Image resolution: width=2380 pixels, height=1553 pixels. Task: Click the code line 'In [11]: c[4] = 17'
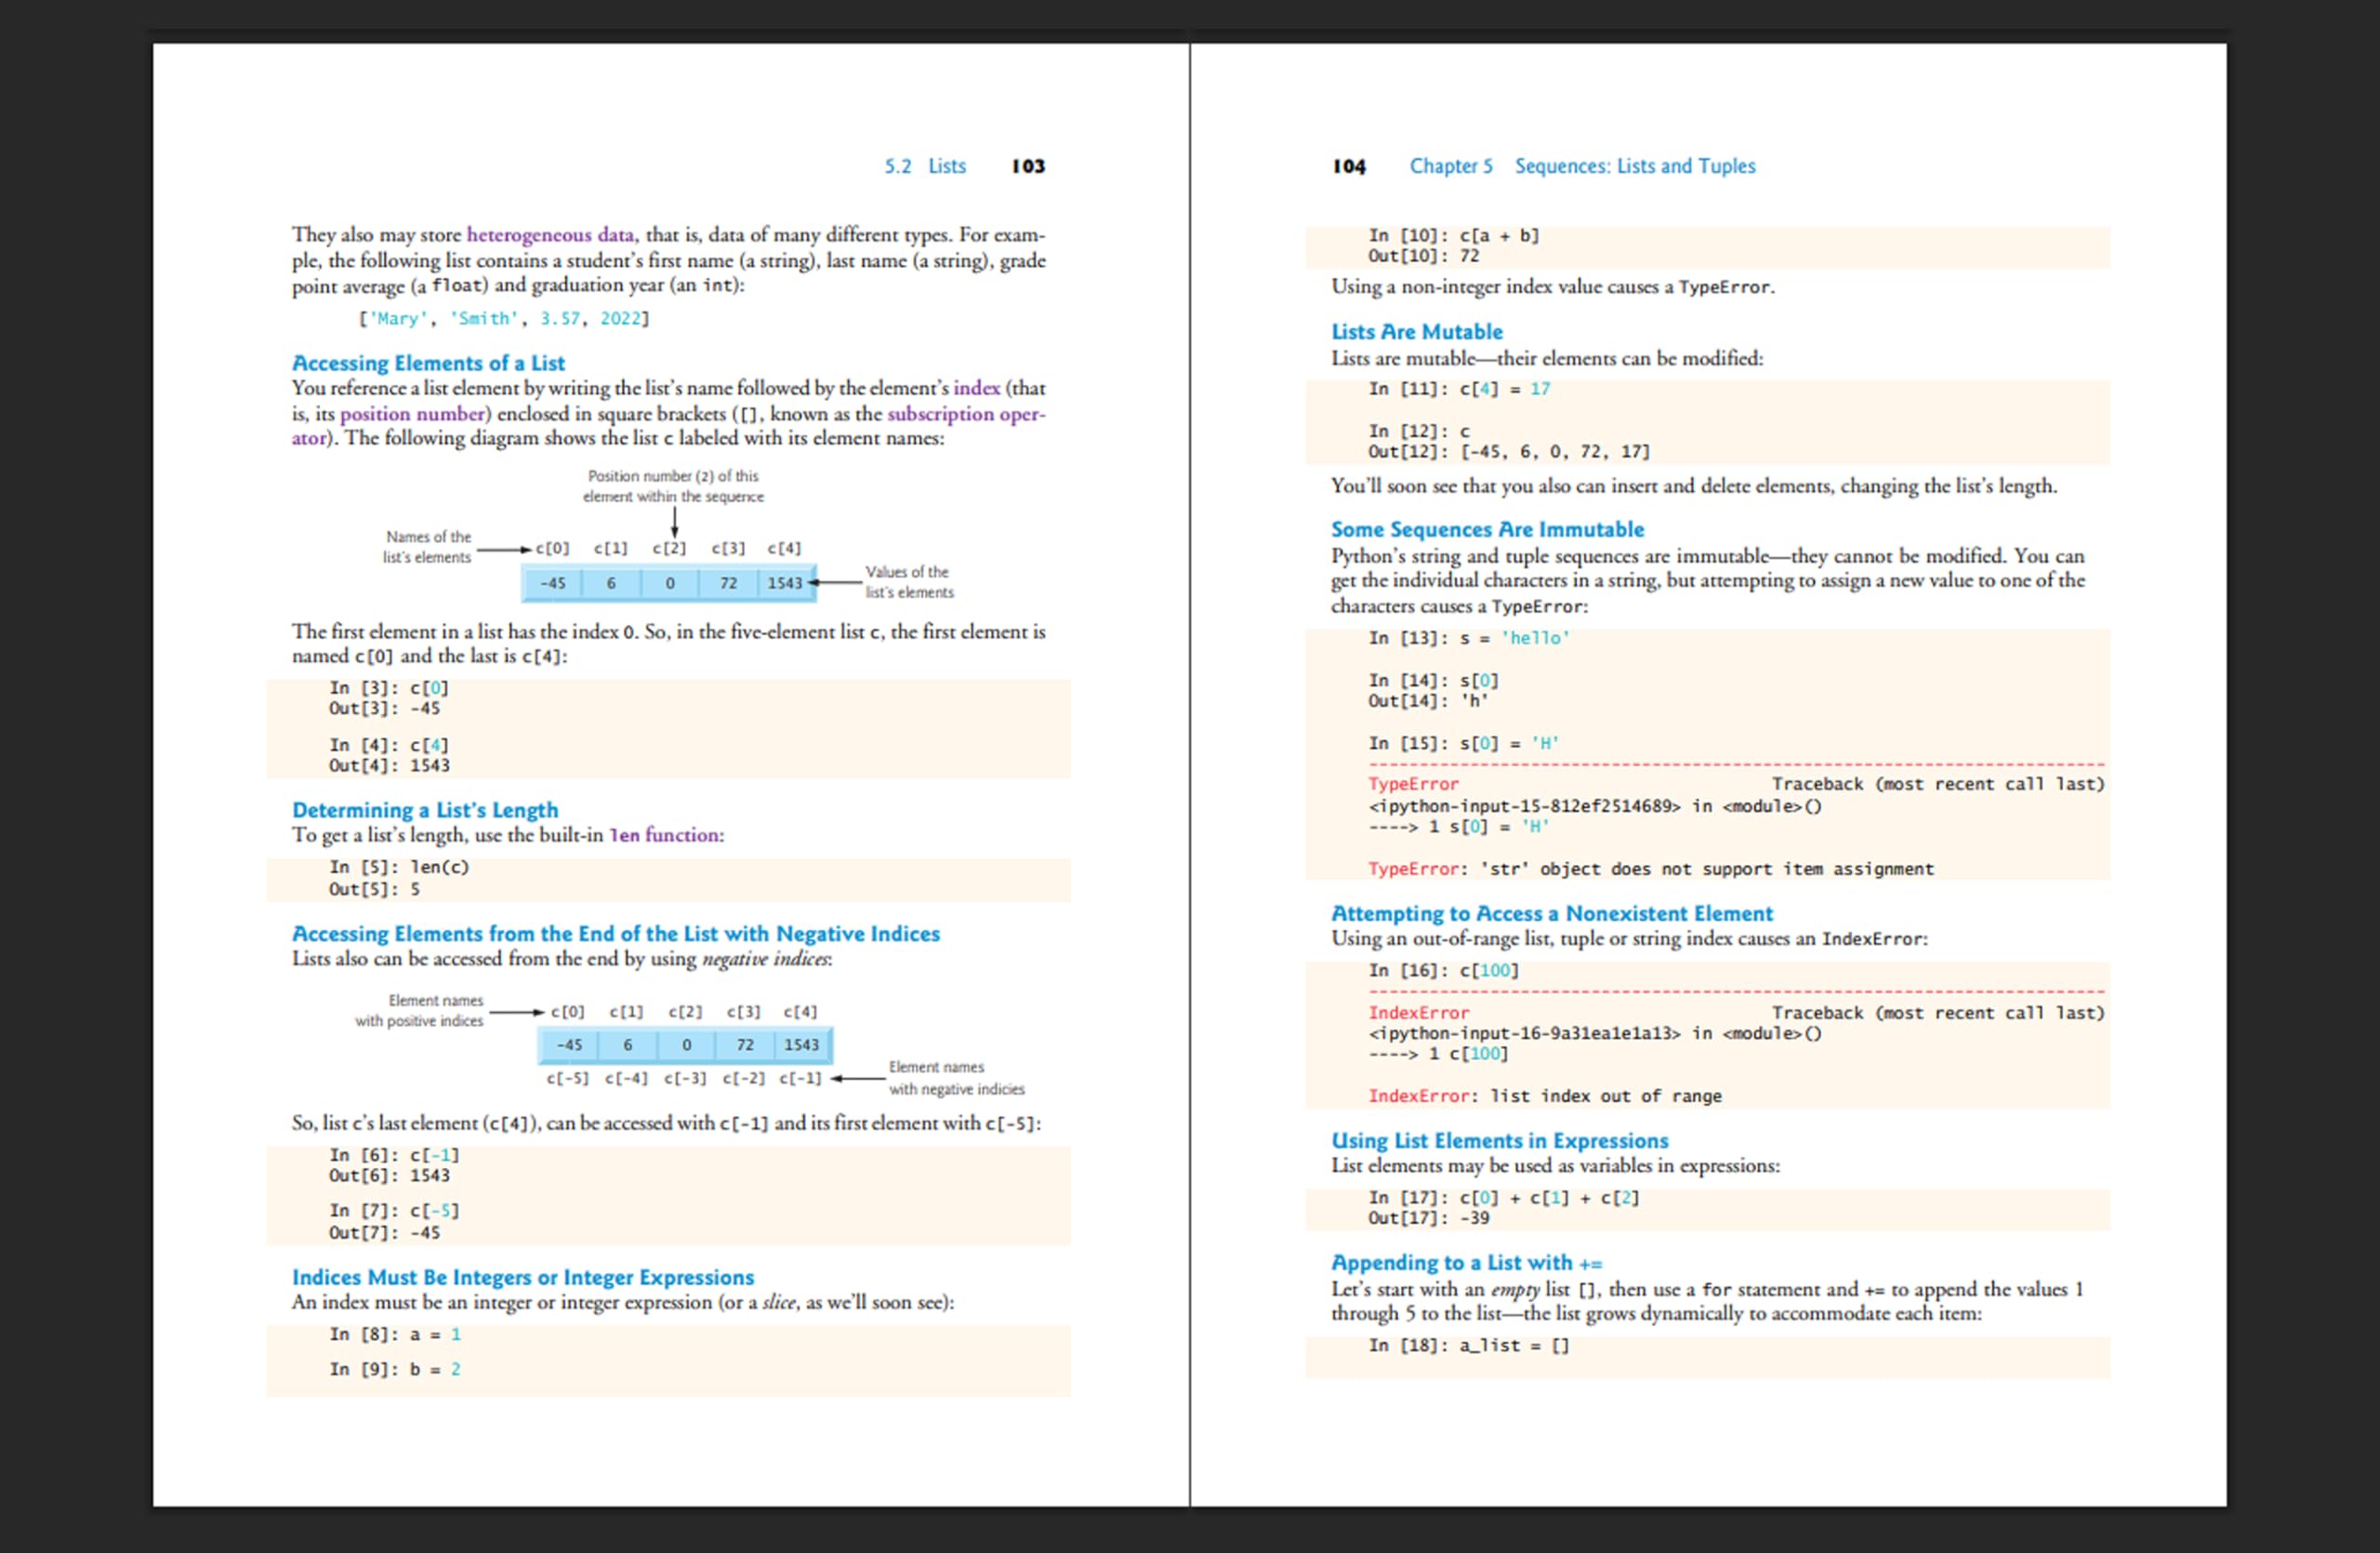[x=1459, y=389]
